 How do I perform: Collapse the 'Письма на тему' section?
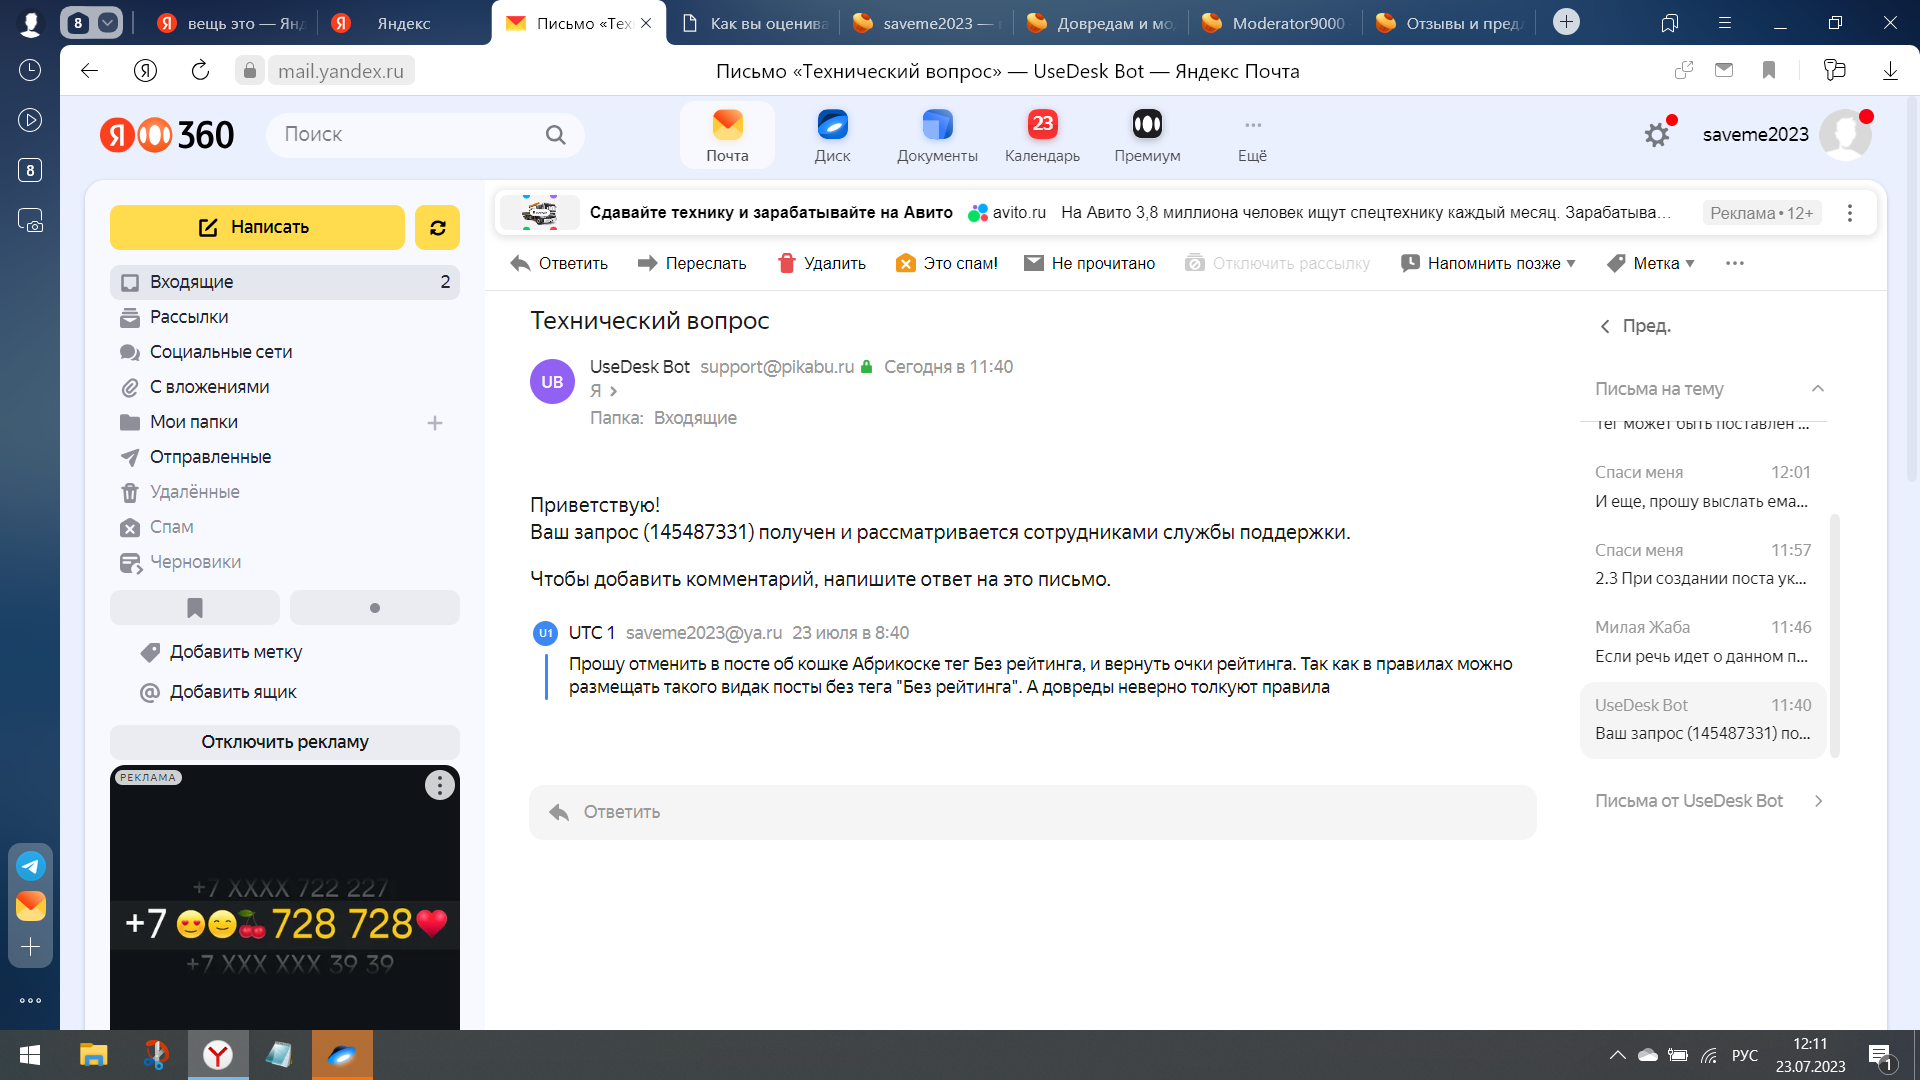pyautogui.click(x=1817, y=389)
